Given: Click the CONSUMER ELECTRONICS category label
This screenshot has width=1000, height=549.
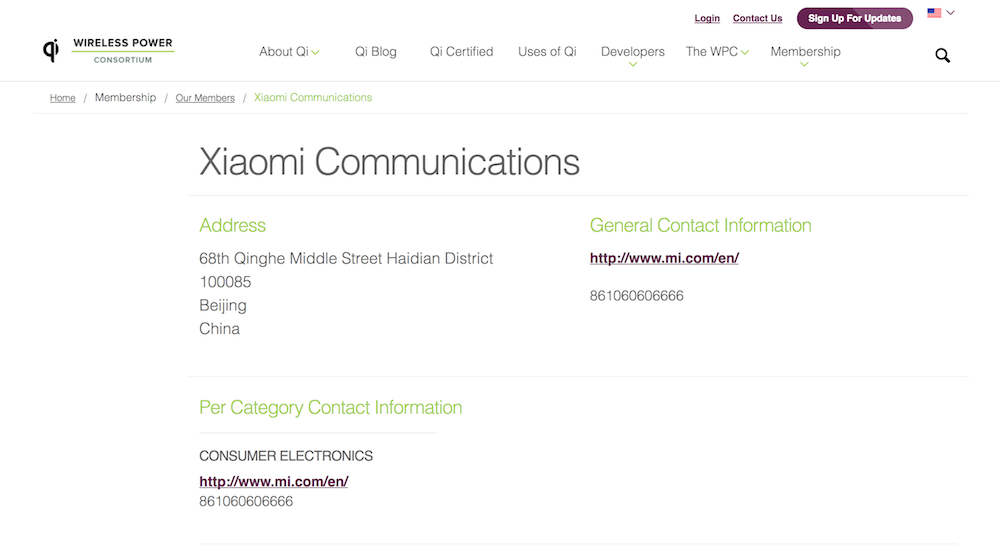Looking at the screenshot, I should coord(286,456).
